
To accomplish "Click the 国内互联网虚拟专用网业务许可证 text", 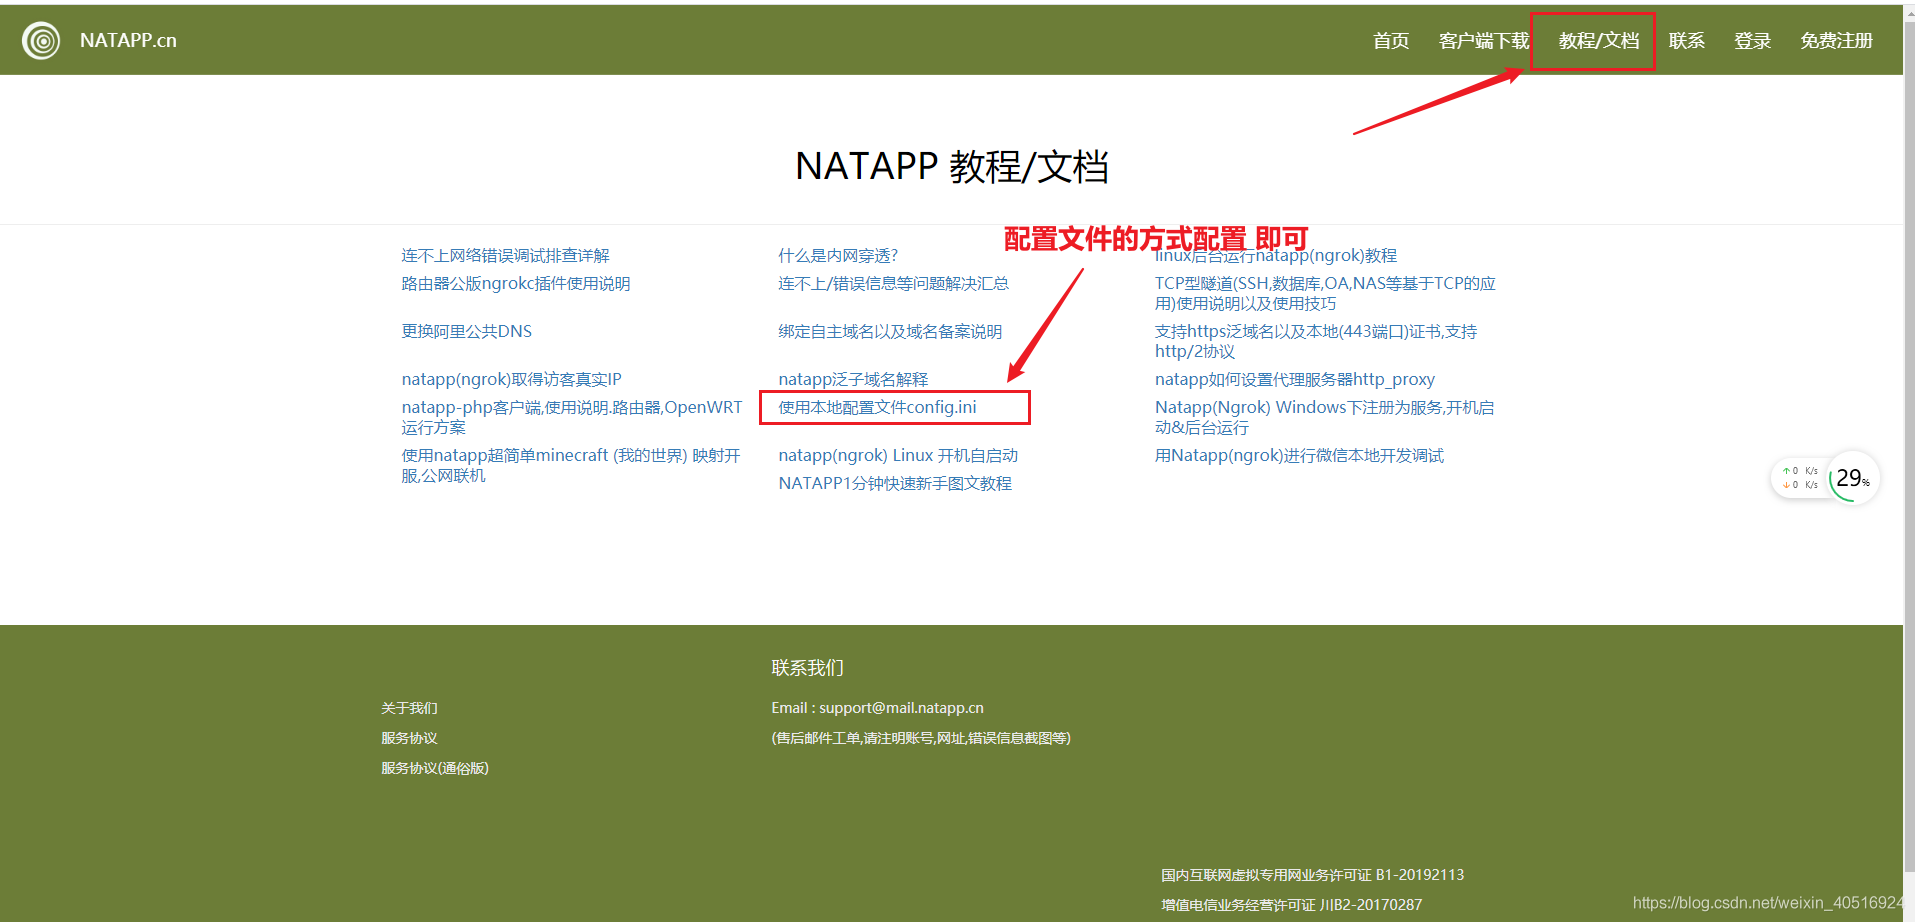I will (x=1312, y=875).
